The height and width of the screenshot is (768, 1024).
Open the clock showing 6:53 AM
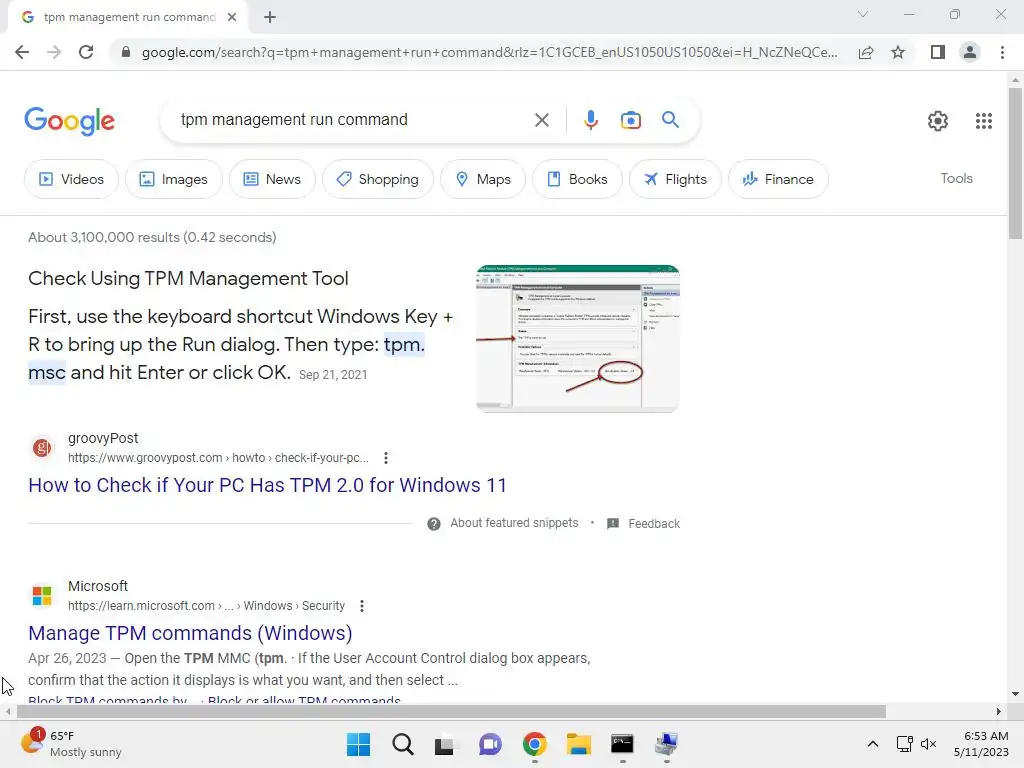point(981,744)
